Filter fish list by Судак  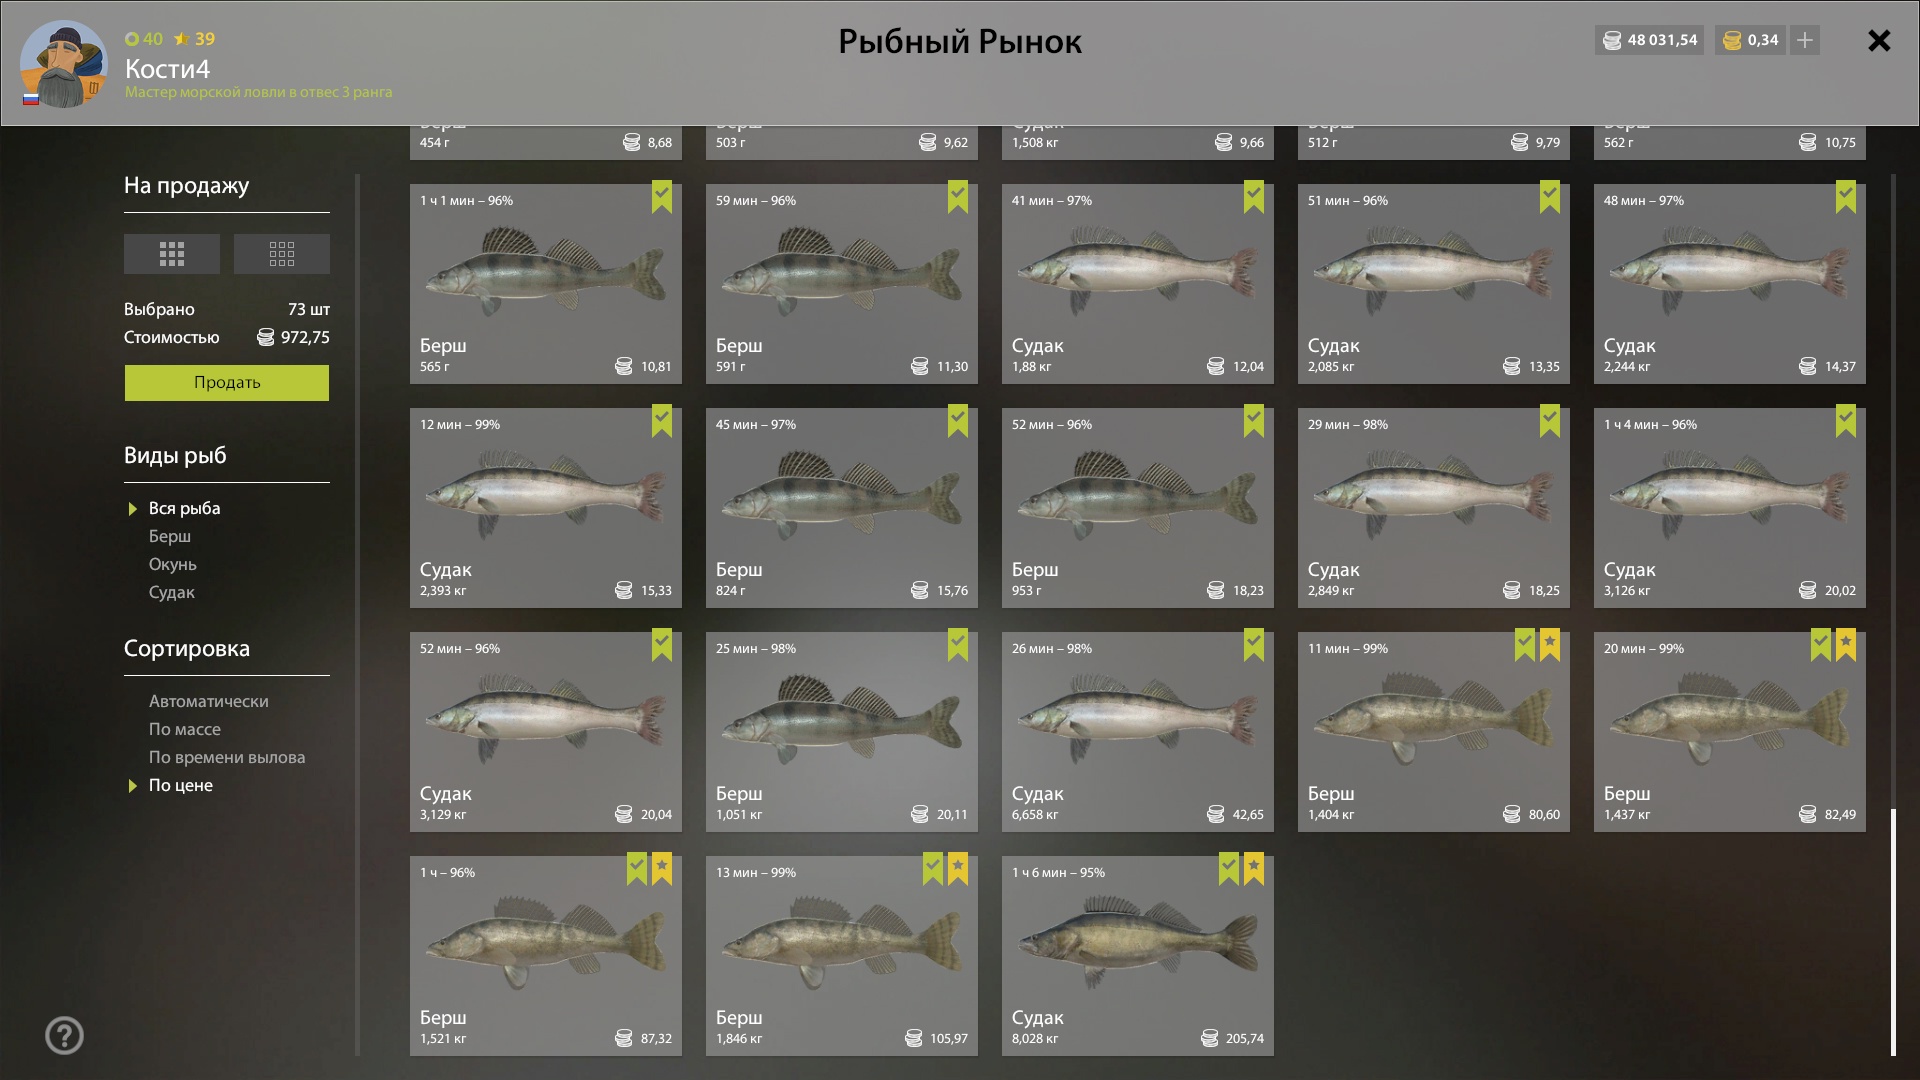click(172, 592)
